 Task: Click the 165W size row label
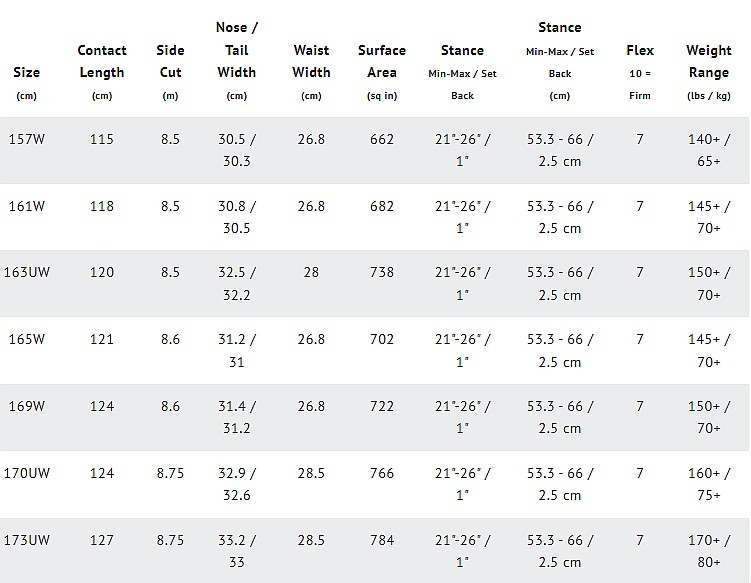[x=27, y=339]
